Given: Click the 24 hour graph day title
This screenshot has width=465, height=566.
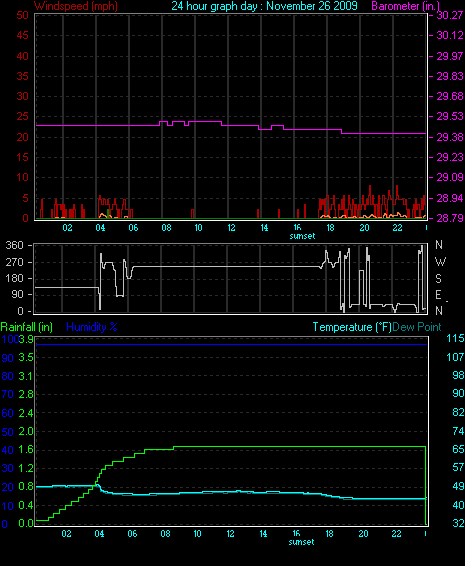Looking at the screenshot, I should pos(265,6).
